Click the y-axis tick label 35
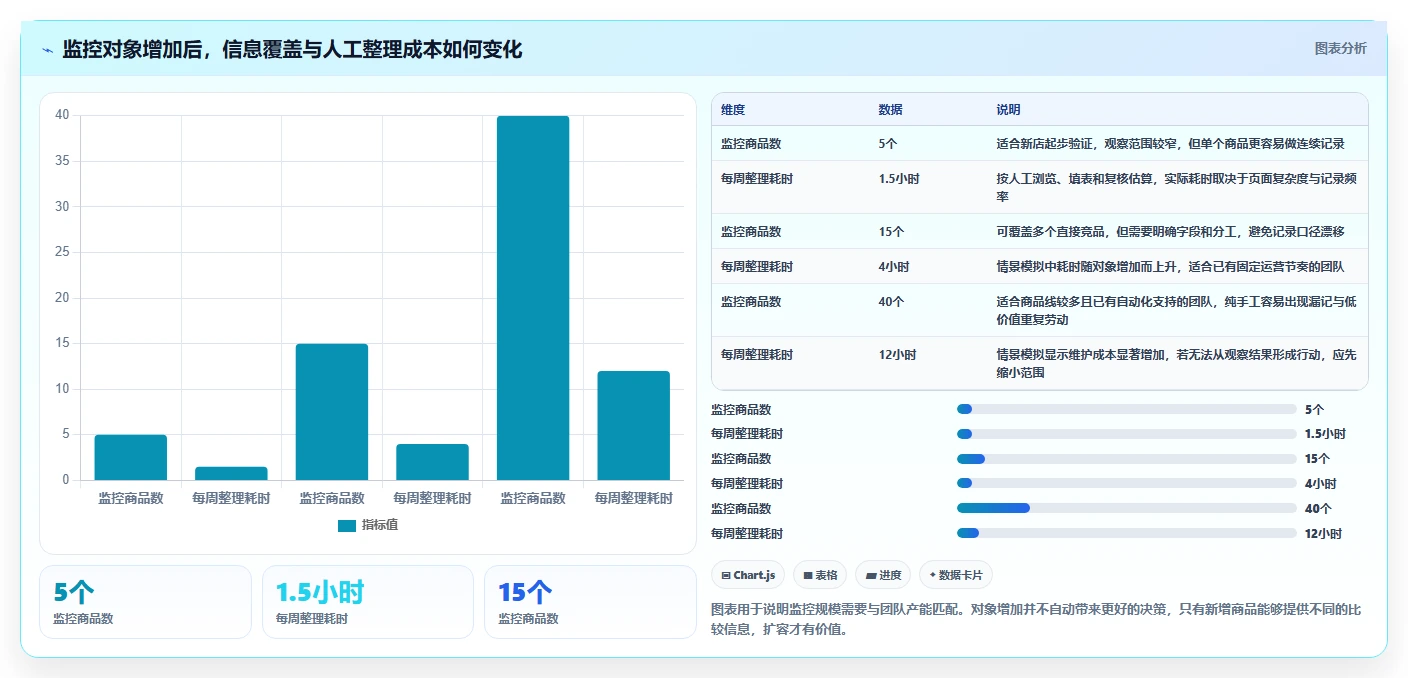1408x678 pixels. [62, 161]
